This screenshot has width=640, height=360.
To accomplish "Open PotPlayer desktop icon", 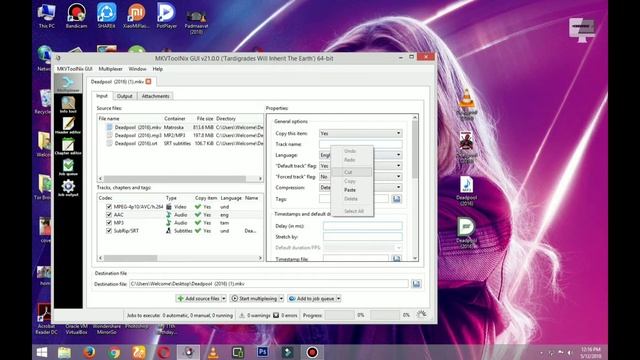I will 166,16.
